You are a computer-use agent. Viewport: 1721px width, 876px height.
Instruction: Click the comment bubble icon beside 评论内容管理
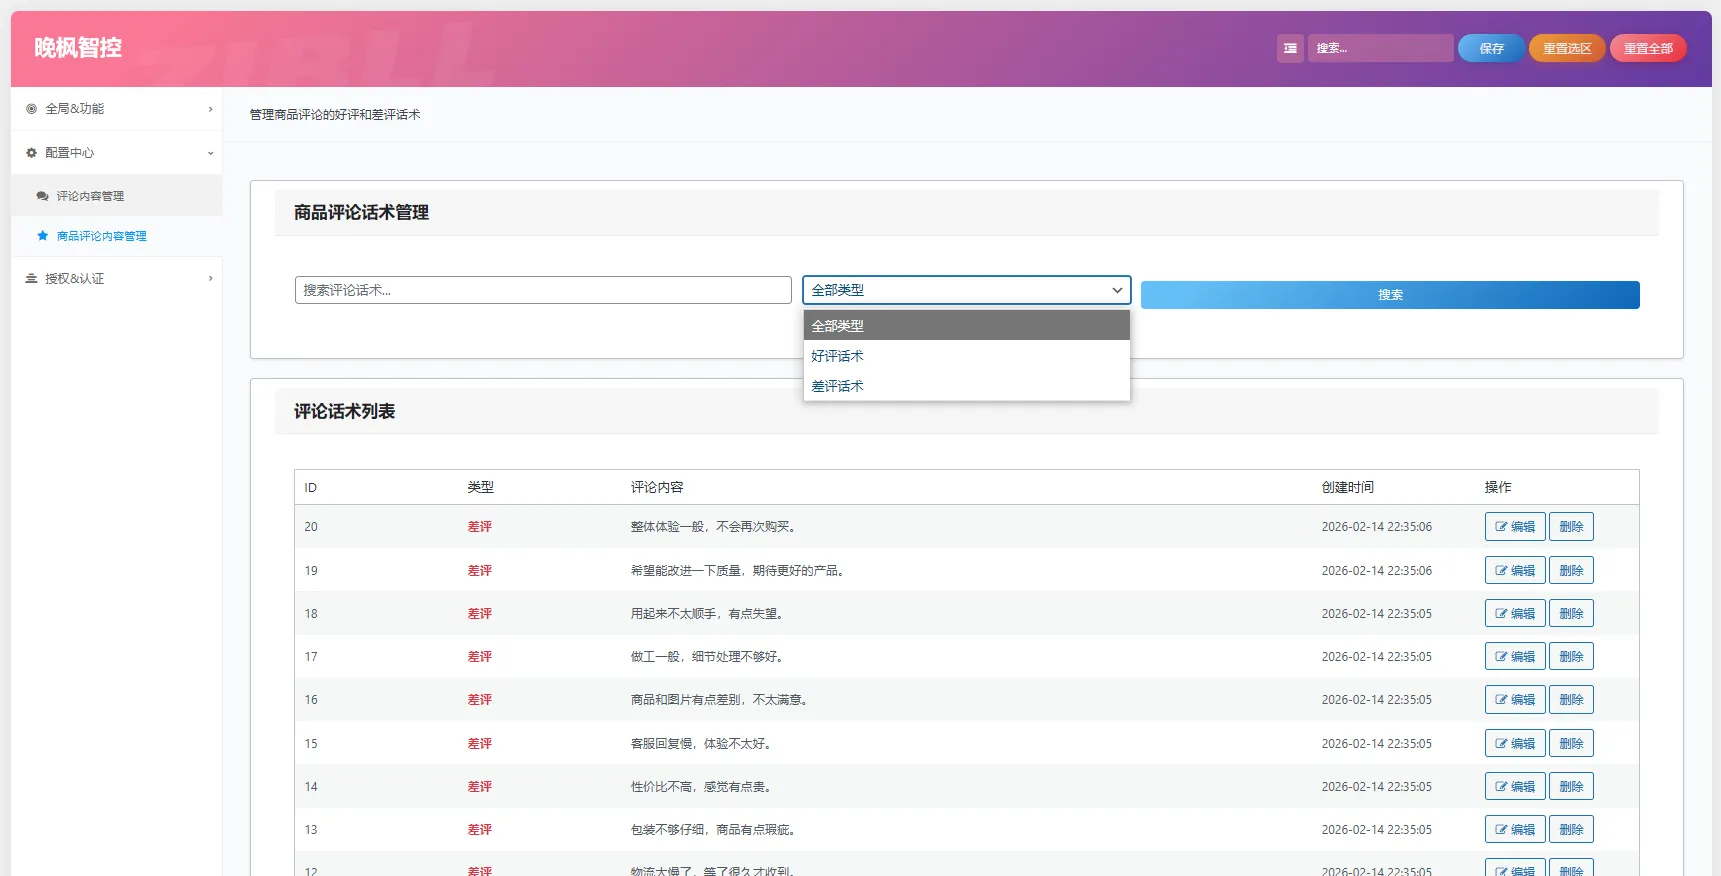tap(42, 196)
